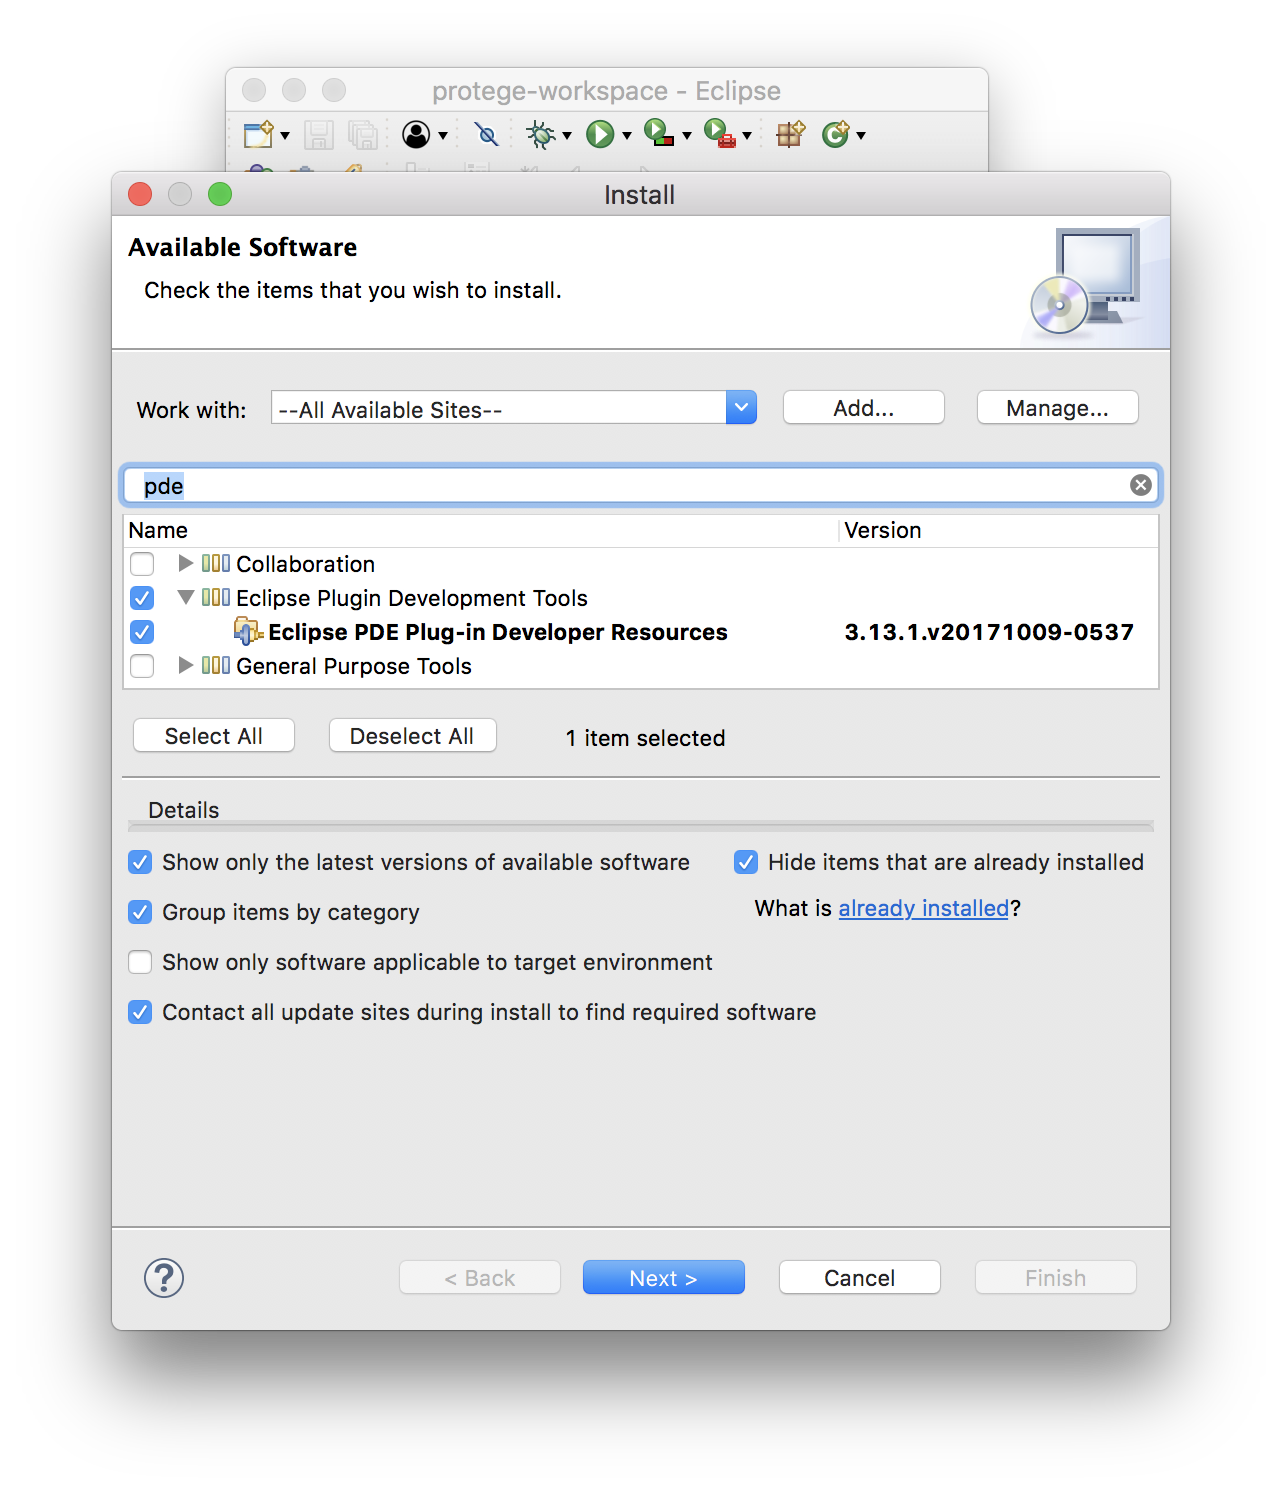The width and height of the screenshot is (1282, 1490).
Task: Click the Name column header
Action: [x=159, y=530]
